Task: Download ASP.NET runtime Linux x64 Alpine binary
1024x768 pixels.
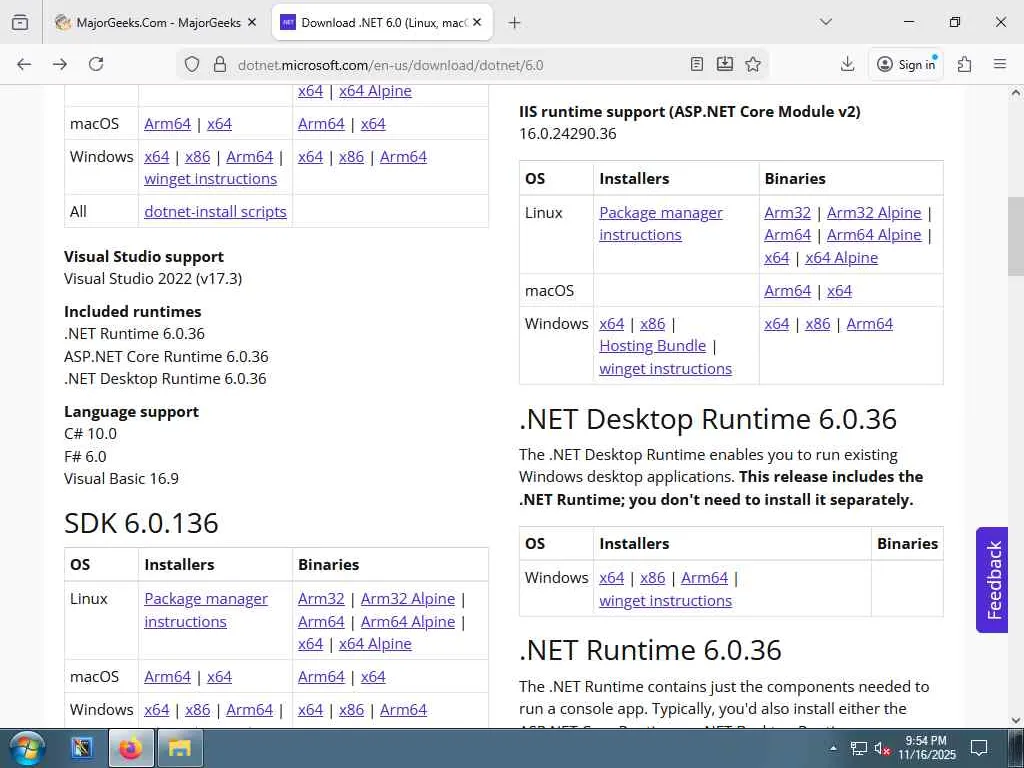Action: [x=841, y=257]
